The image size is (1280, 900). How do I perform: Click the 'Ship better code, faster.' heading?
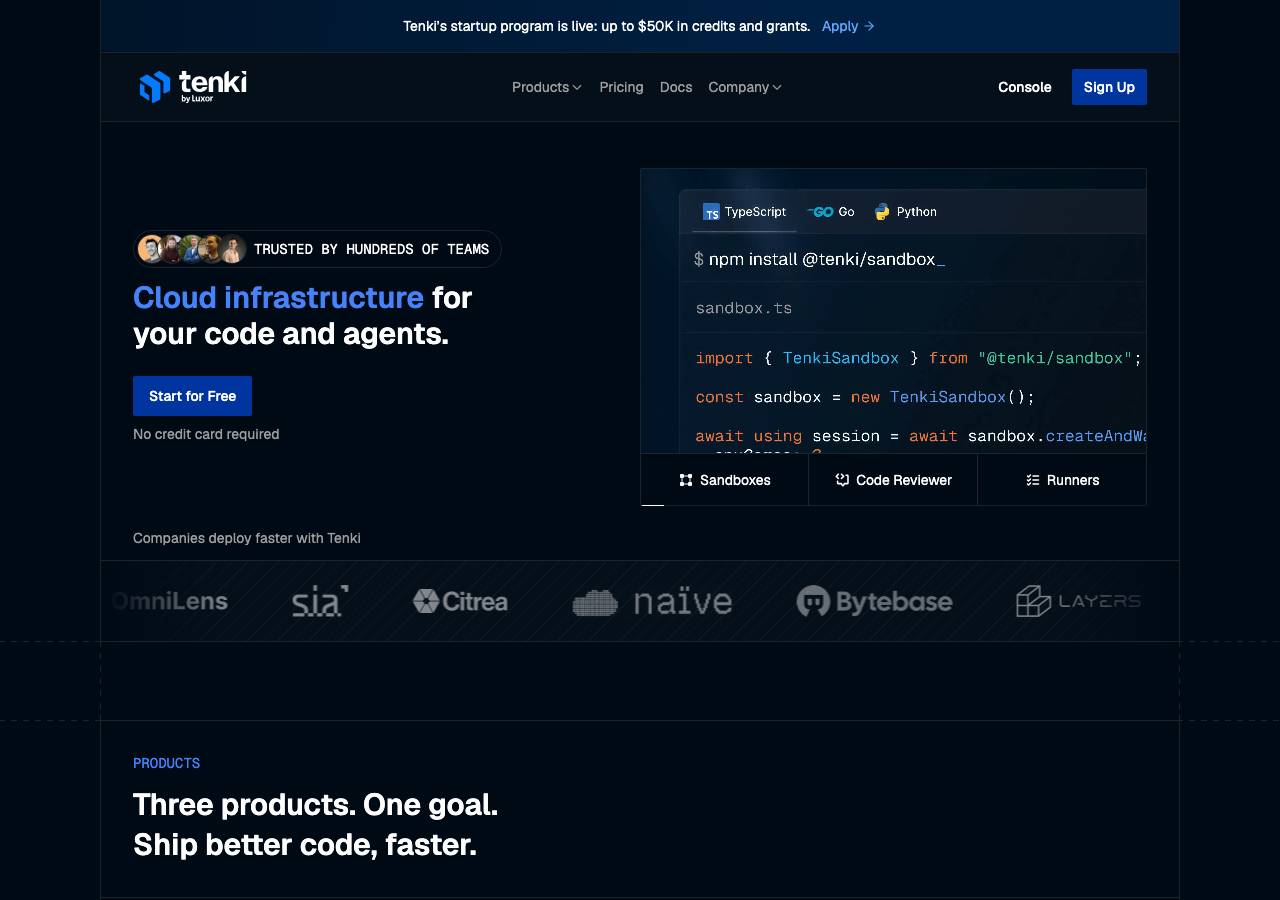[x=305, y=845]
